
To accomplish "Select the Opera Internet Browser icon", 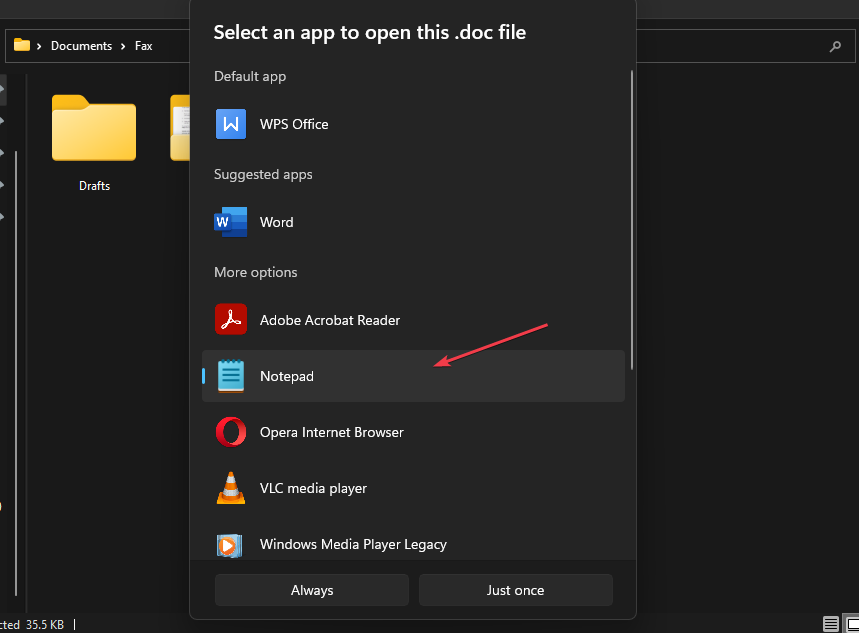I will coord(231,432).
